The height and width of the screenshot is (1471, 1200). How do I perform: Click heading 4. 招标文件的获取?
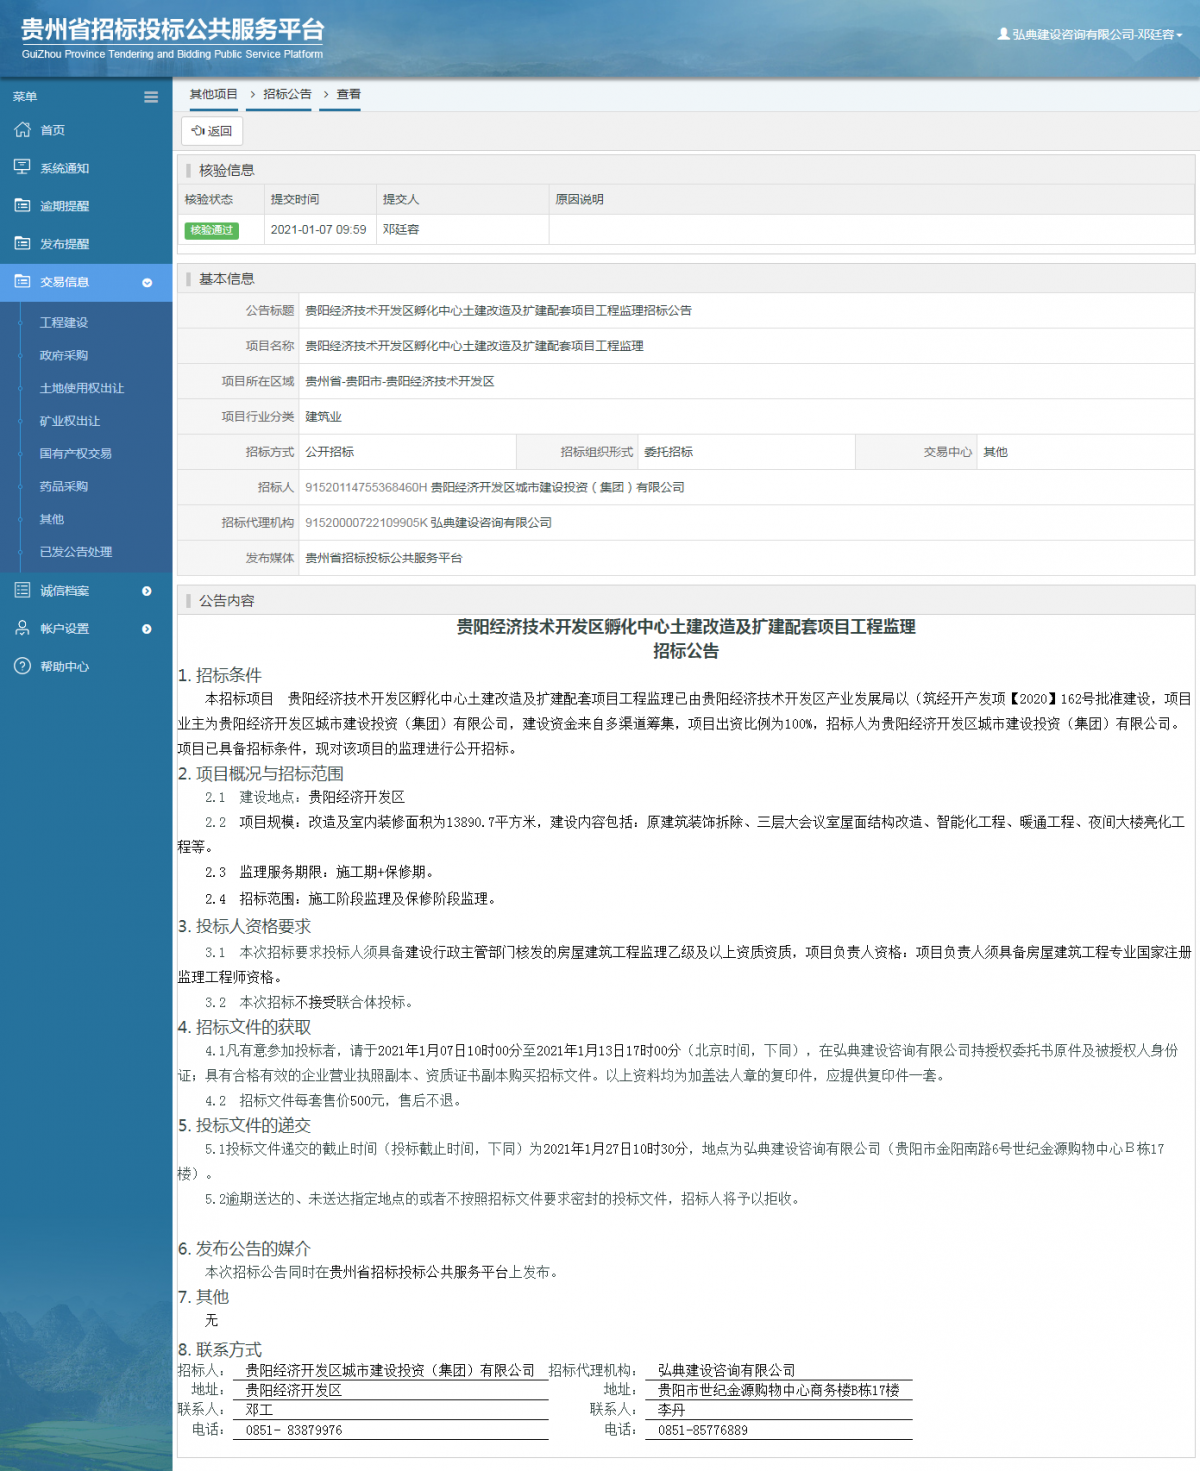pos(245,1027)
